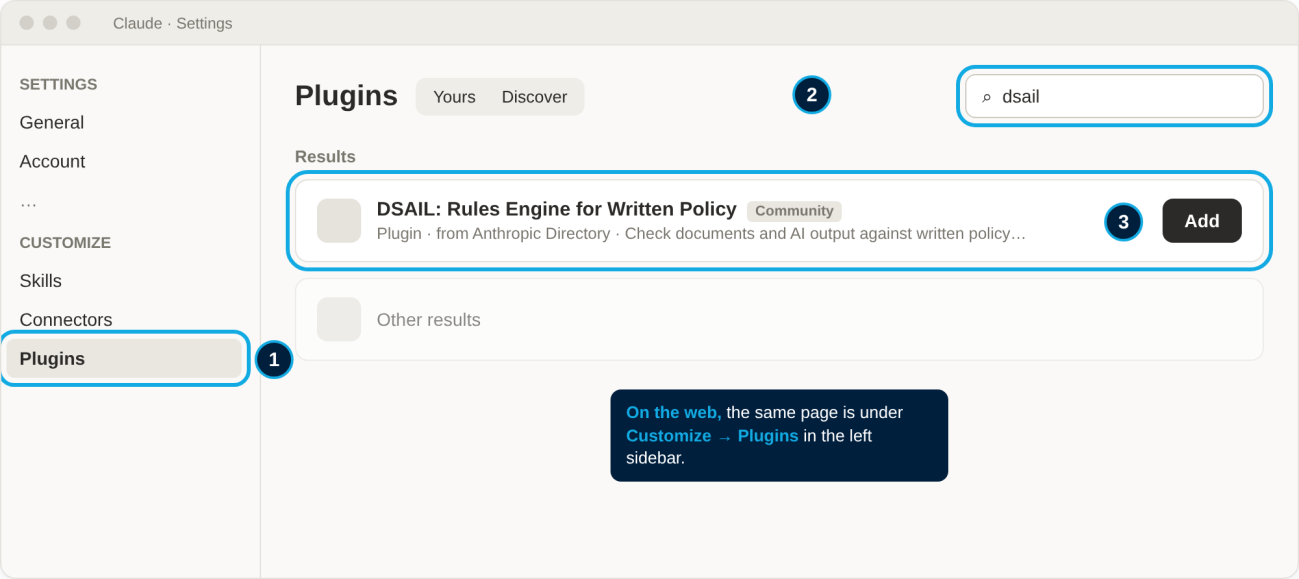
Task: Open the Other results row
Action: click(x=779, y=319)
